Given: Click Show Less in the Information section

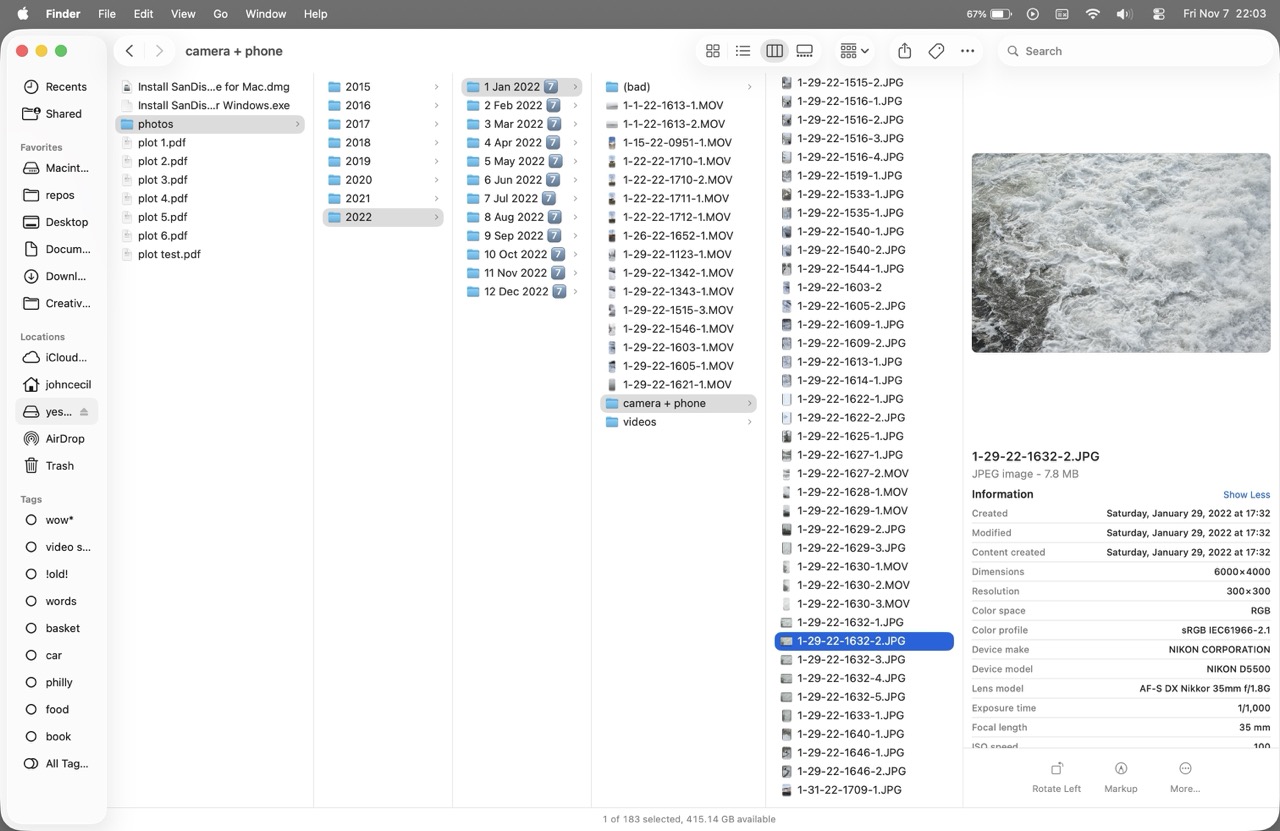Looking at the screenshot, I should click(x=1246, y=495).
